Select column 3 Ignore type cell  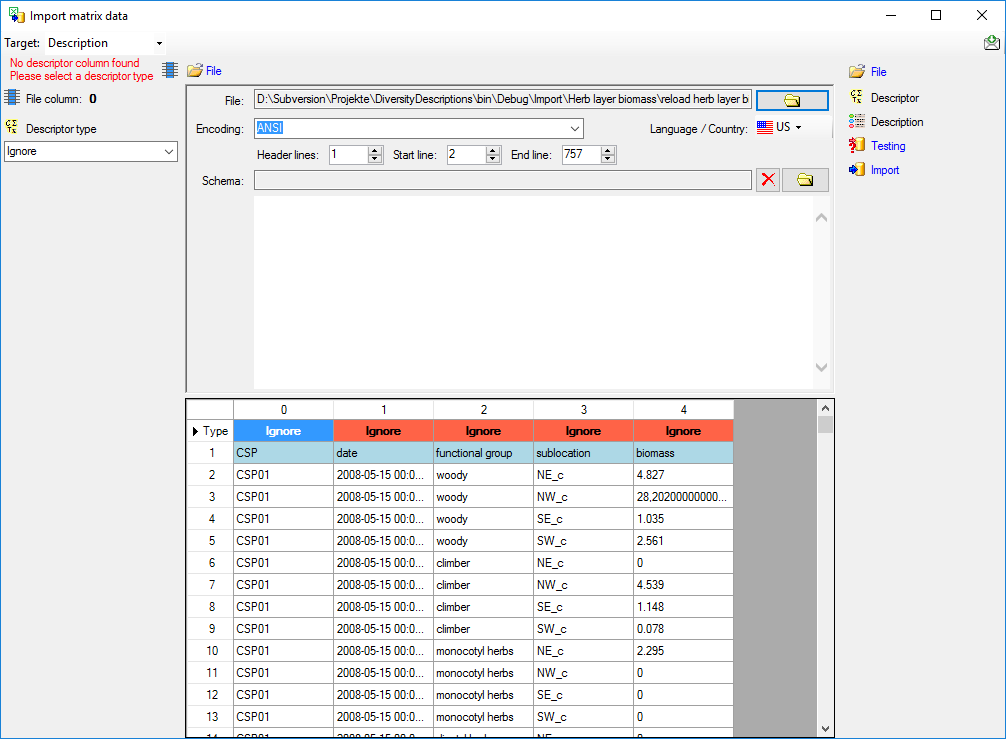584,431
